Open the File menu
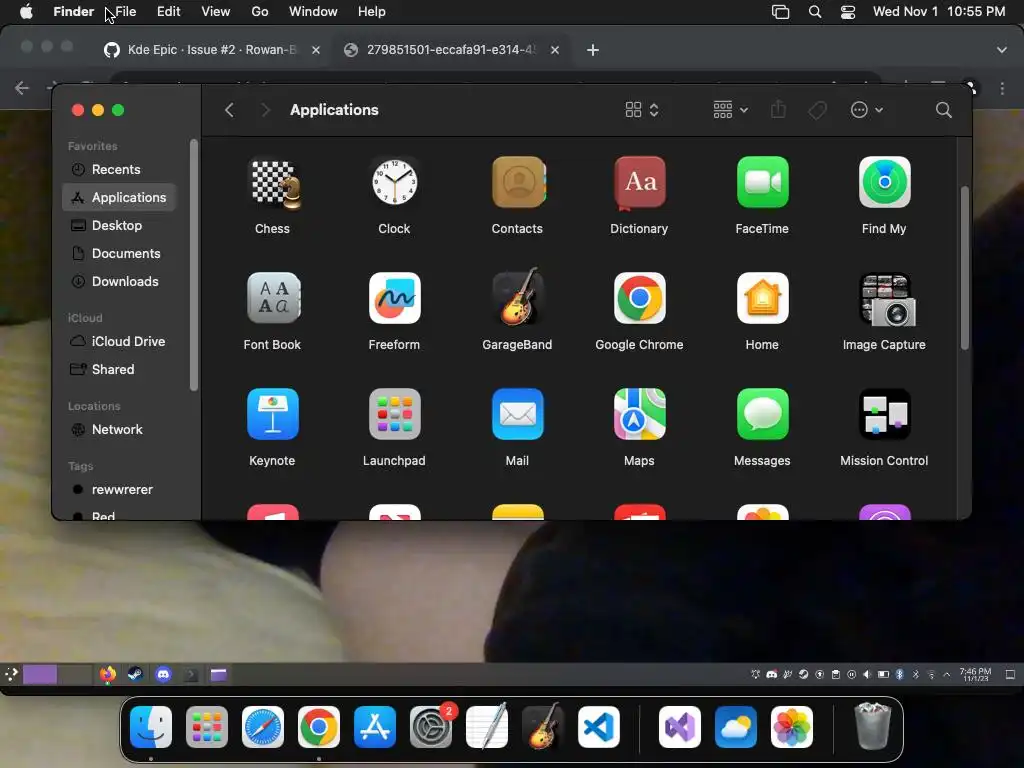 pyautogui.click(x=125, y=12)
